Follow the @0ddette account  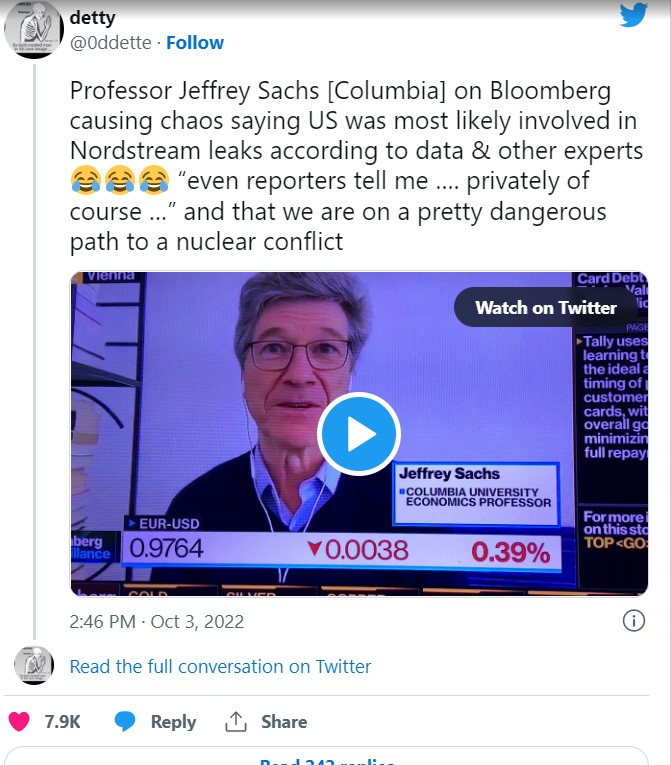tap(195, 42)
